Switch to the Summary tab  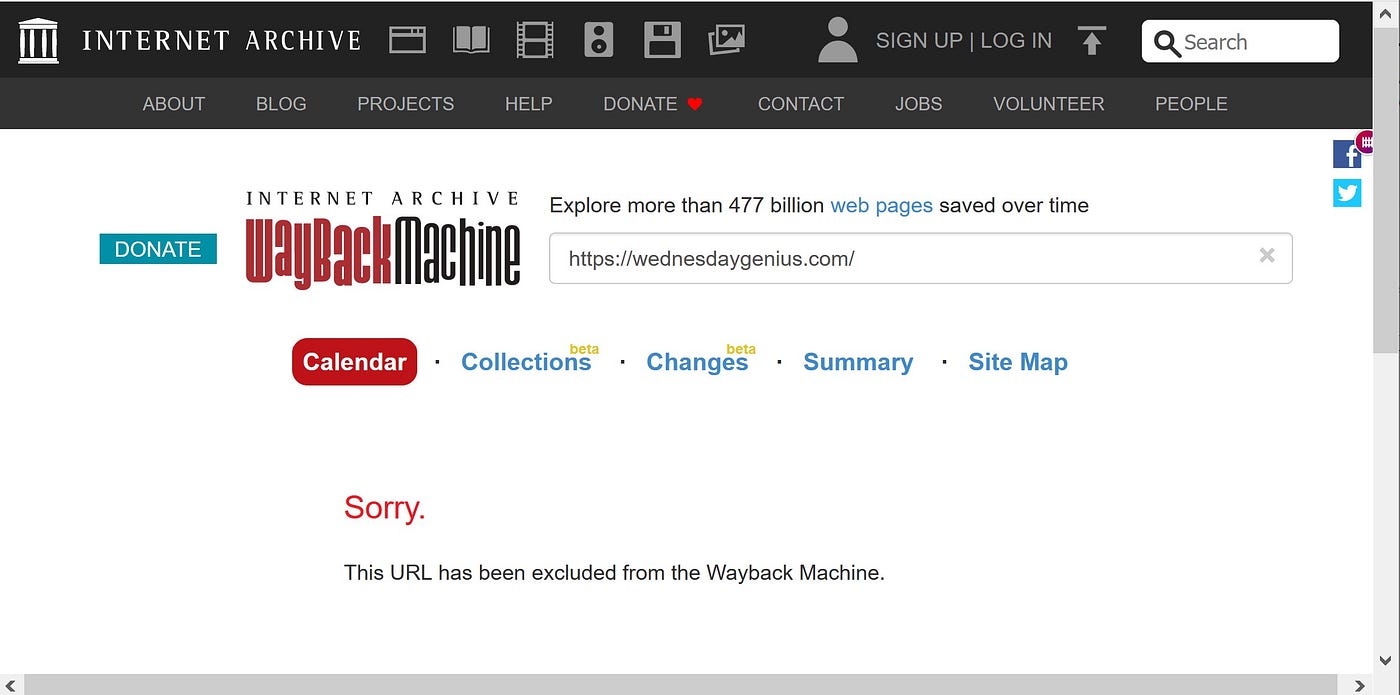pyautogui.click(x=858, y=362)
